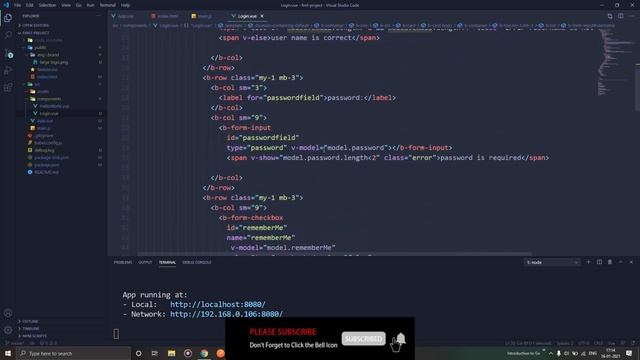Select Login.vue in the file tree

tap(49, 113)
